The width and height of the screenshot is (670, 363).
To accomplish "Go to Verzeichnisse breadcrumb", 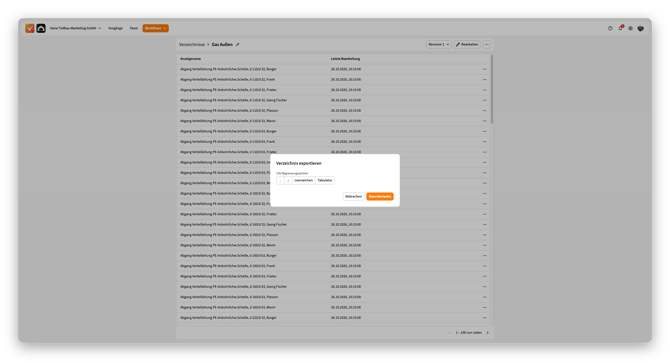I will 192,44.
